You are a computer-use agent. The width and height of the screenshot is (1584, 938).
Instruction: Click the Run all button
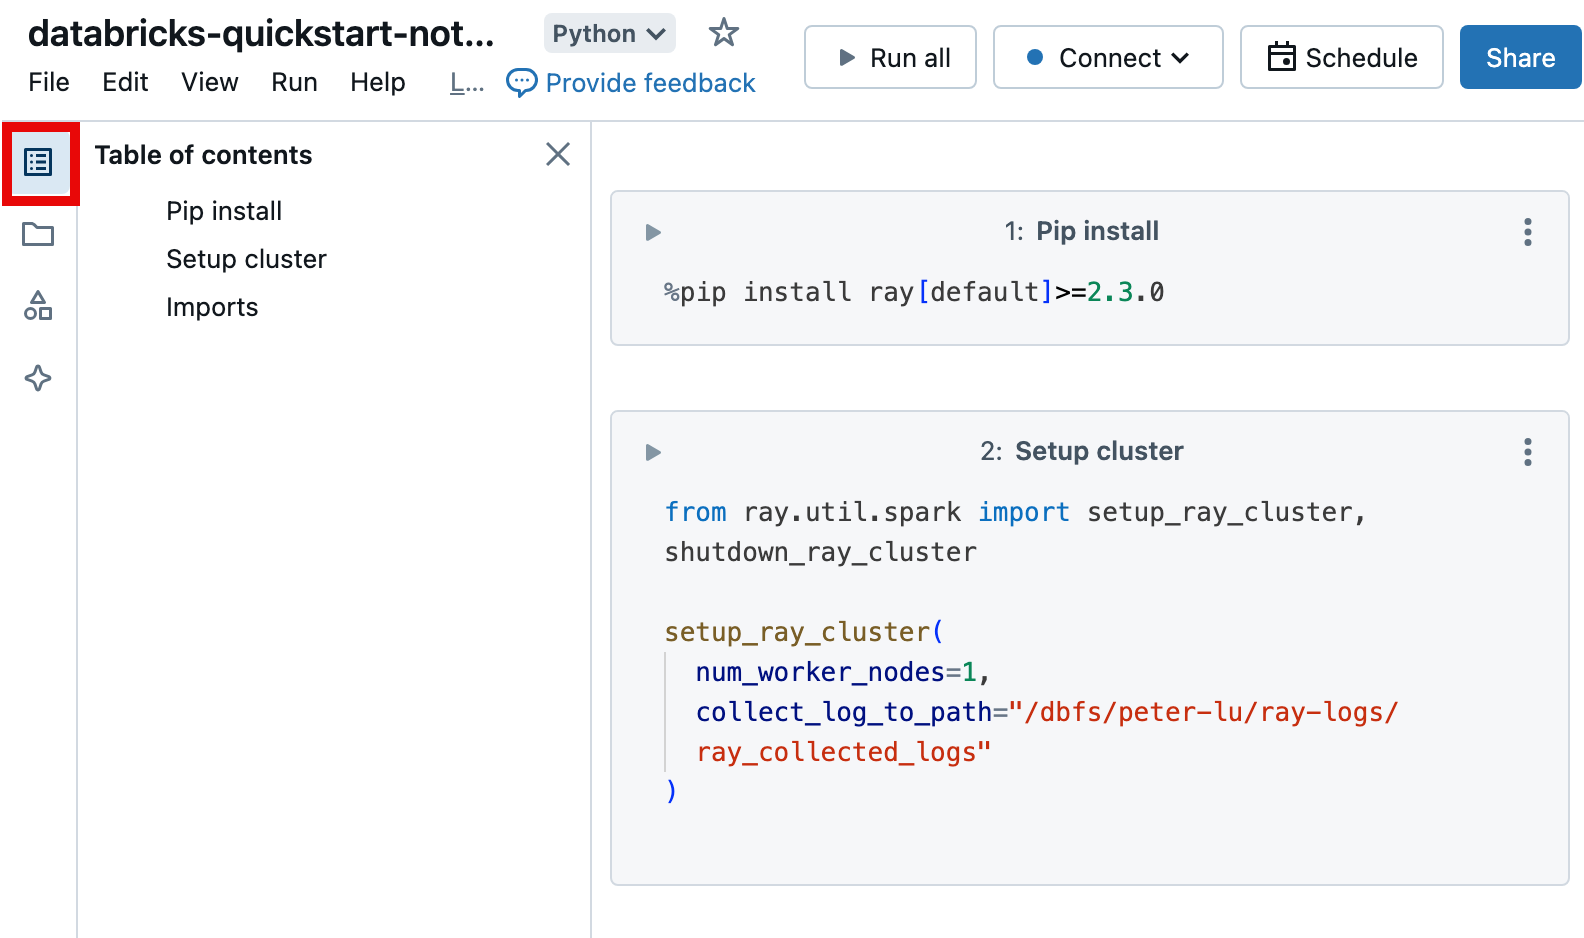point(890,58)
